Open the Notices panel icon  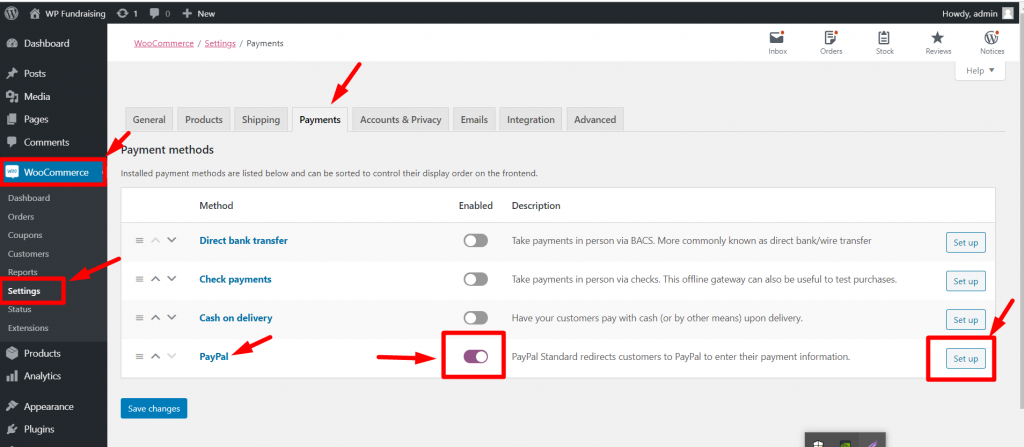[x=992, y=43]
